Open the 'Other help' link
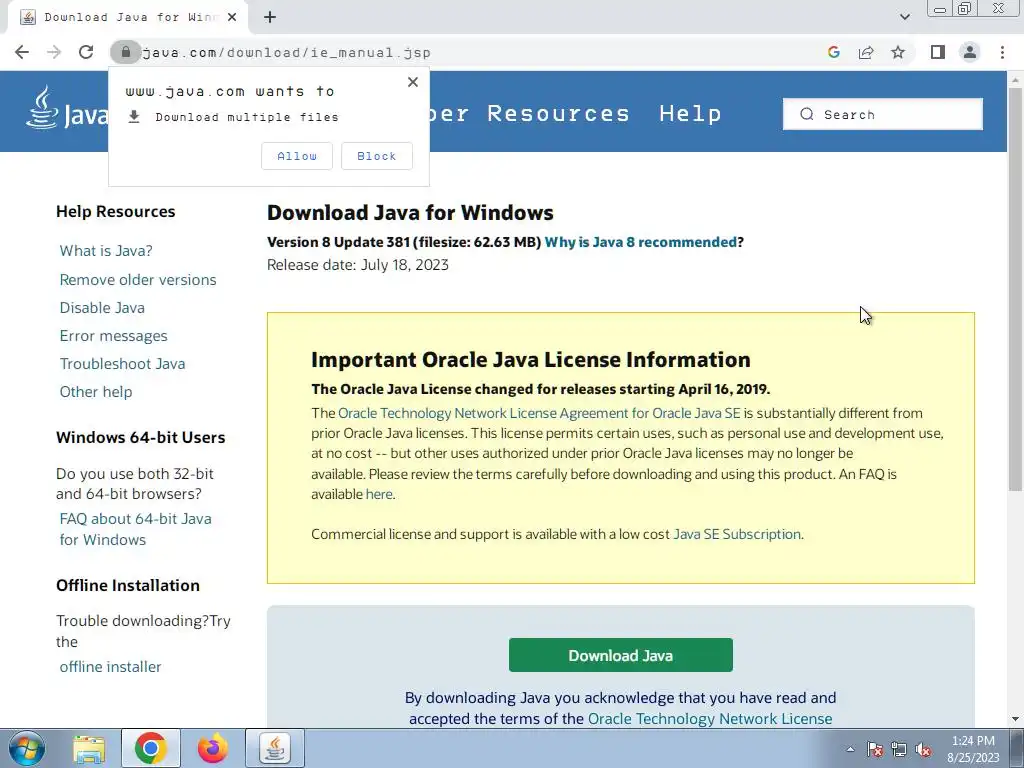Viewport: 1024px width, 768px height. pos(96,392)
